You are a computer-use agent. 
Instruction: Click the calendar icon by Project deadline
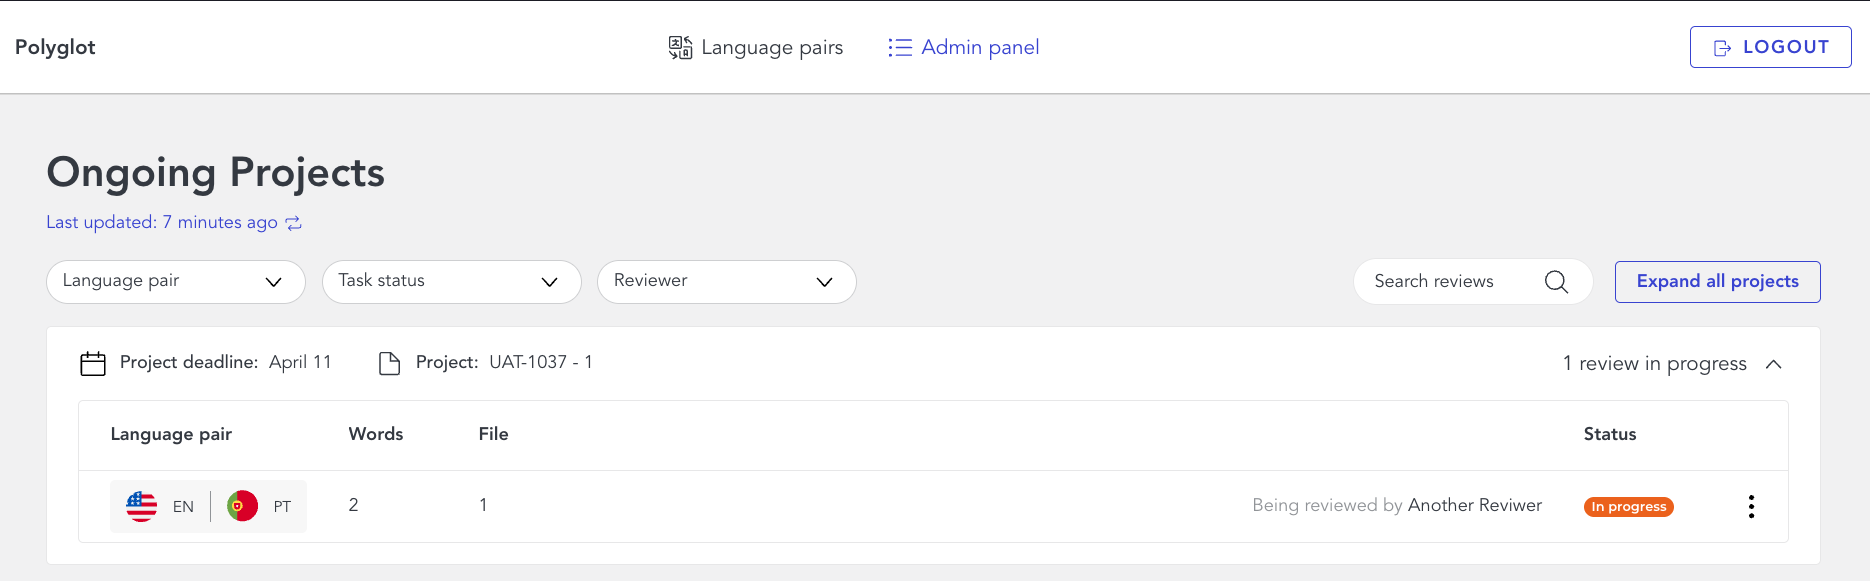pos(93,363)
